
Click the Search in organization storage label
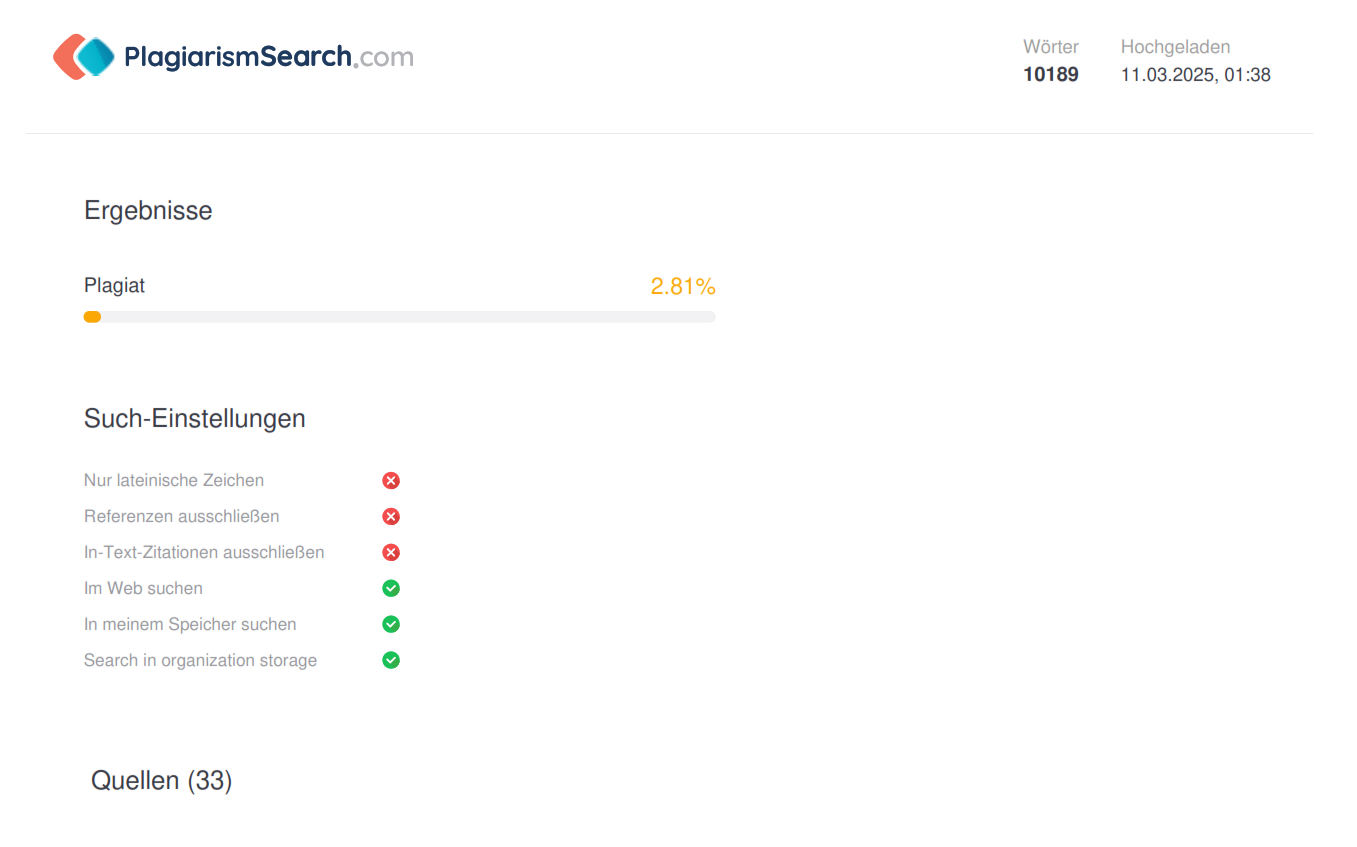pyautogui.click(x=200, y=661)
